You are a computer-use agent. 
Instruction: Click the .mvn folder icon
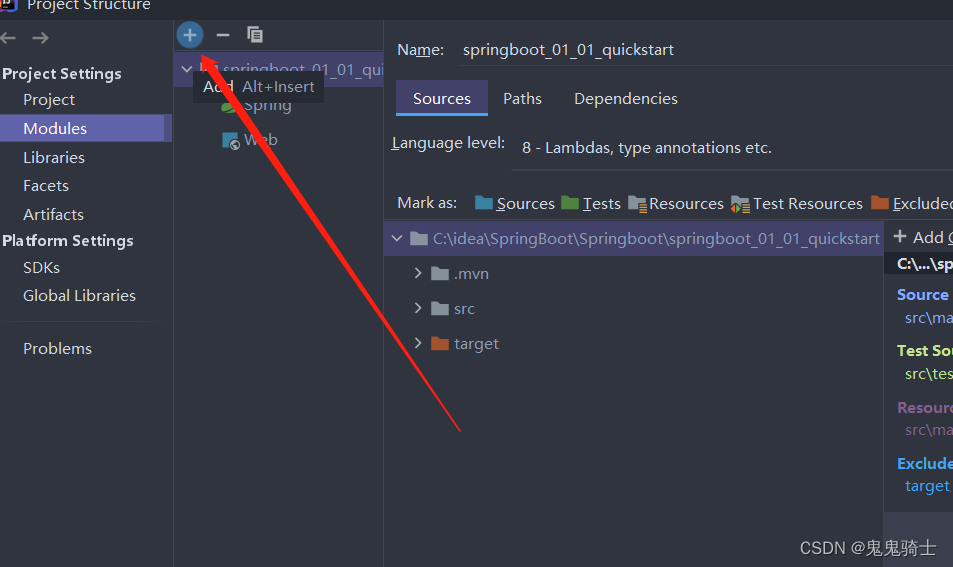pos(439,274)
